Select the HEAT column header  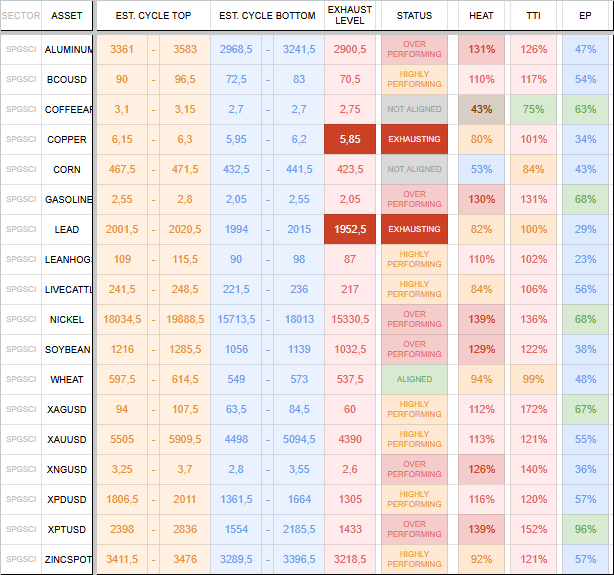coord(481,16)
